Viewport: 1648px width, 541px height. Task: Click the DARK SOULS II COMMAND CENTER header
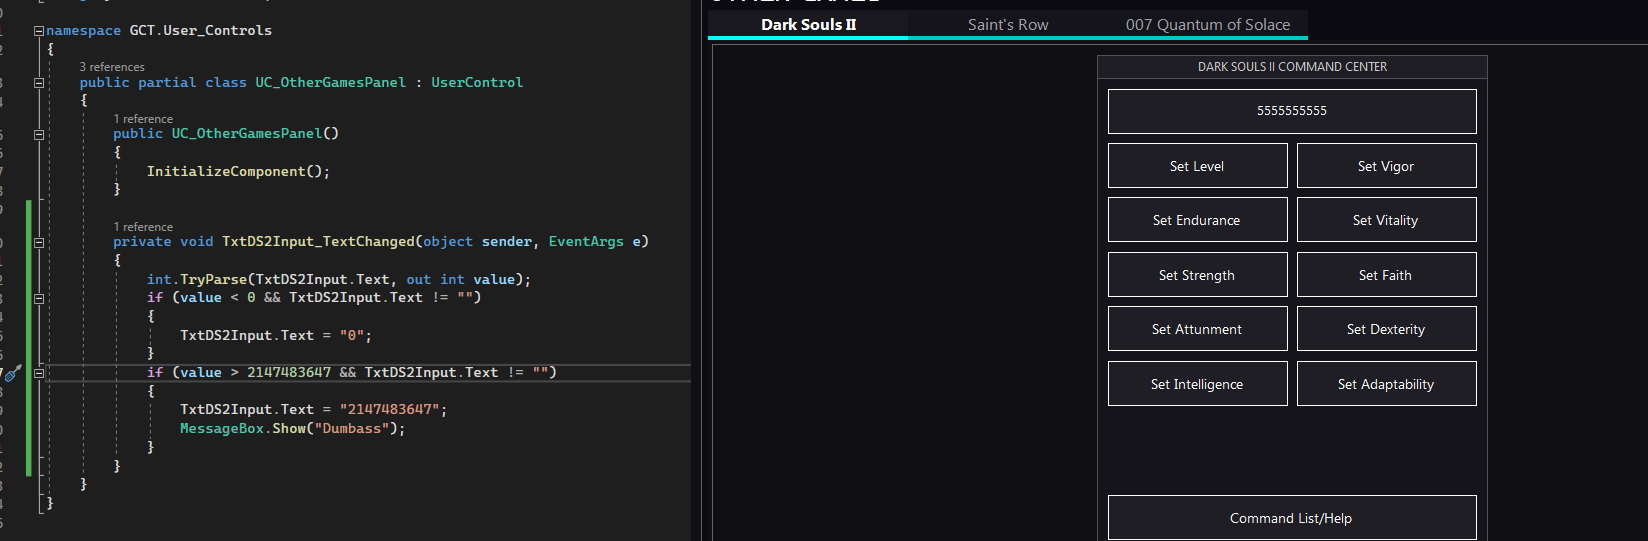coord(1292,67)
